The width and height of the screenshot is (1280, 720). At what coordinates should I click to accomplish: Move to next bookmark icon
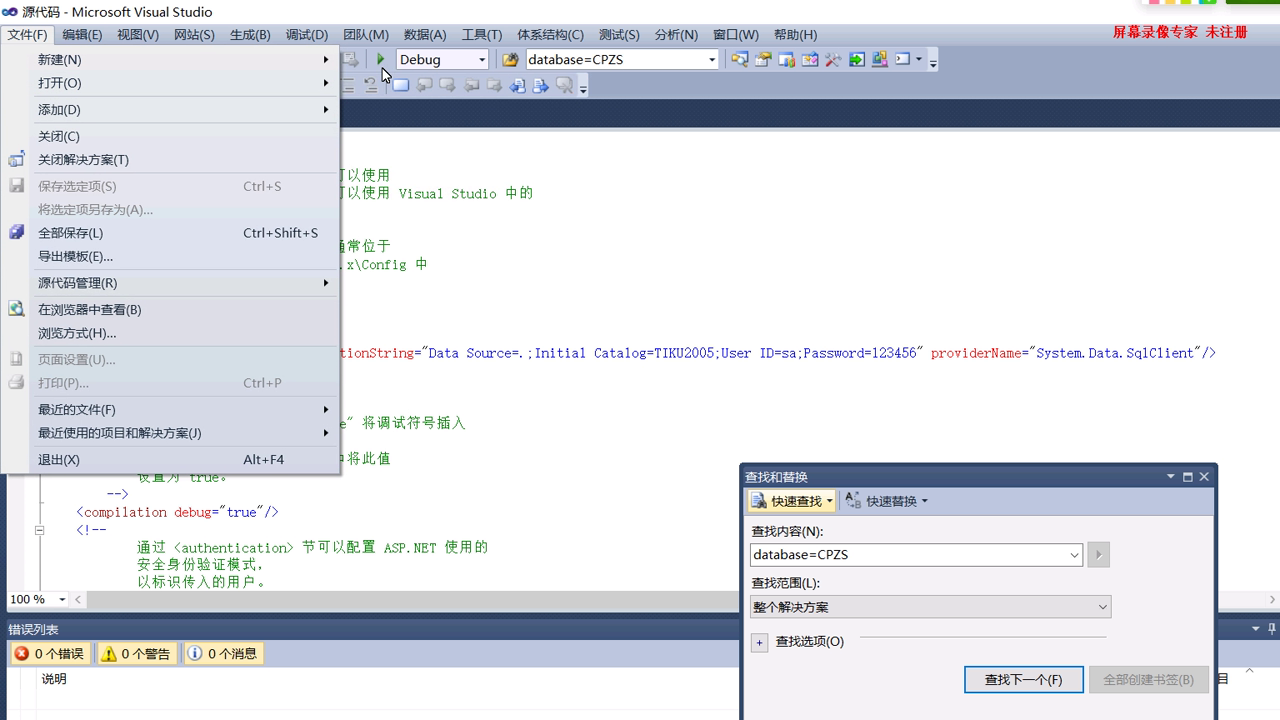coord(447,86)
